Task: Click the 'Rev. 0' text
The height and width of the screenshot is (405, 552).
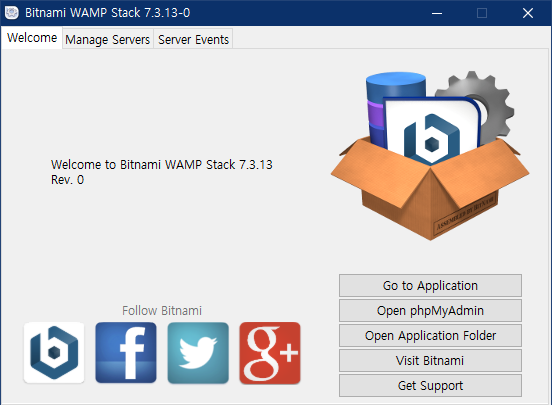Action: (67, 180)
